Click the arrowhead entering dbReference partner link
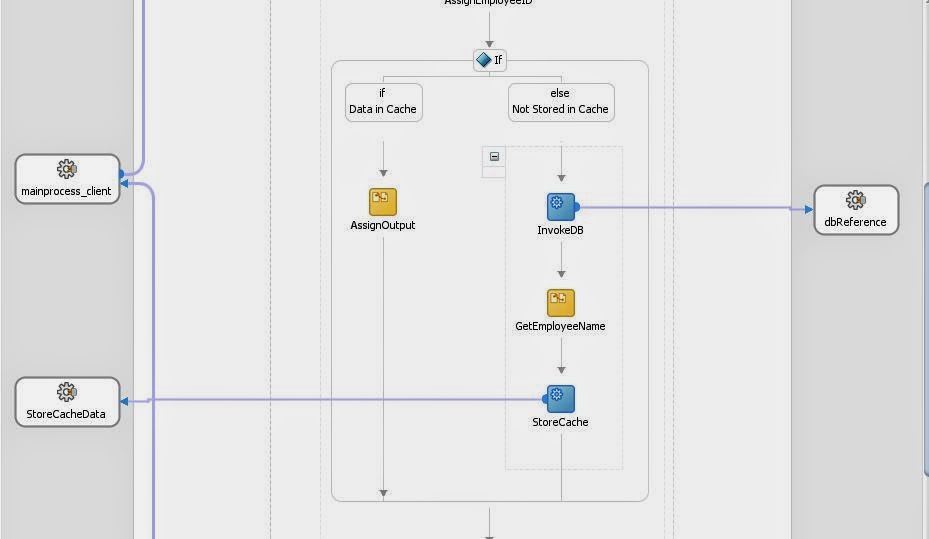929x539 pixels. [x=809, y=209]
